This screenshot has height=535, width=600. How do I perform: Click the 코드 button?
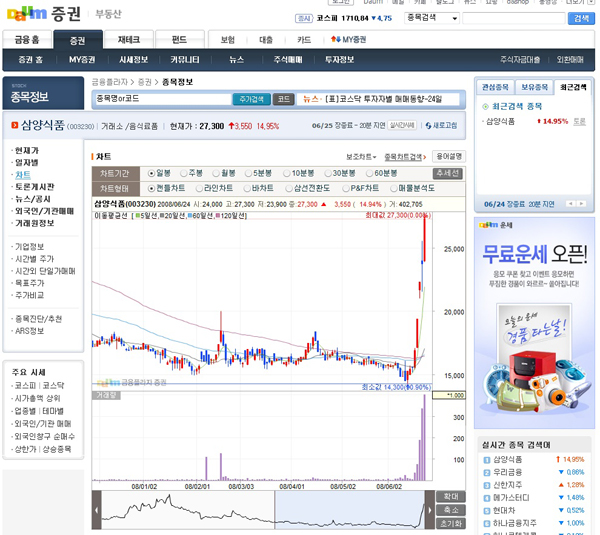tap(284, 99)
